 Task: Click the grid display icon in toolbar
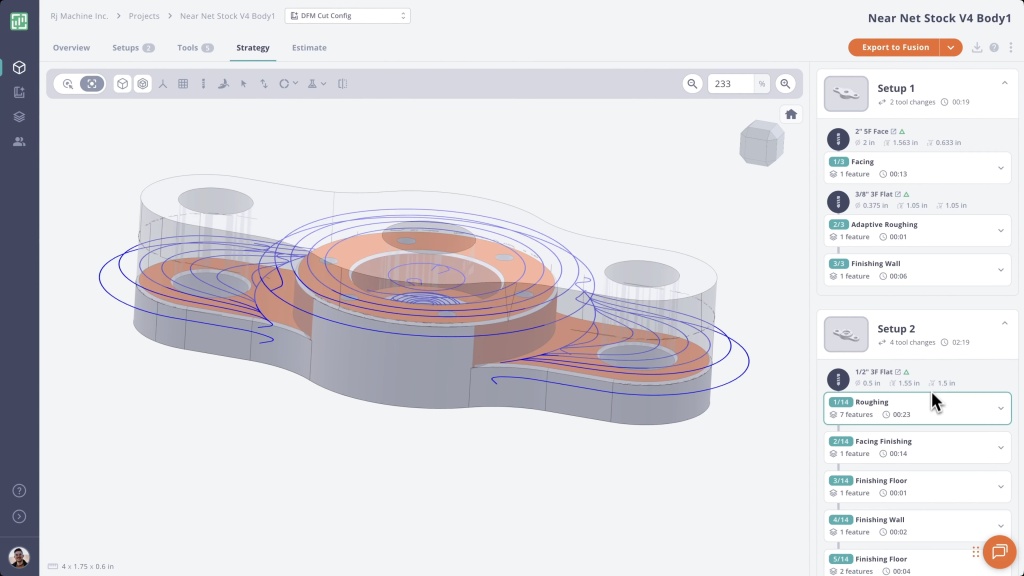(183, 84)
